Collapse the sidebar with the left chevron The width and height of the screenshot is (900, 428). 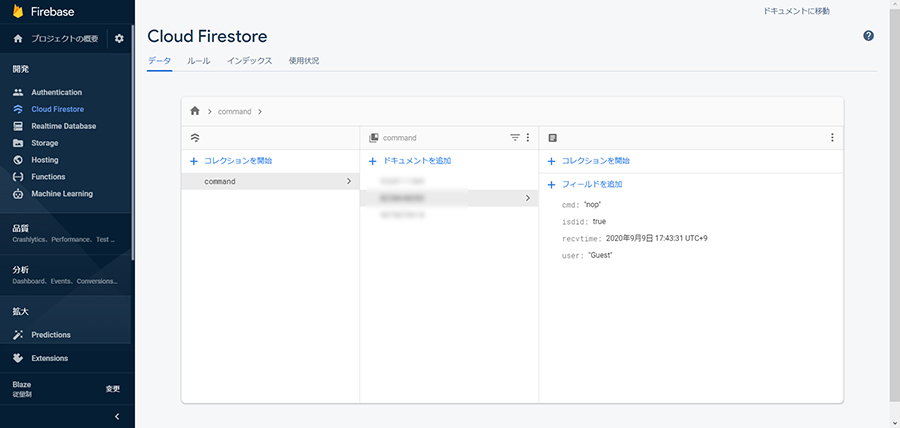[117, 417]
